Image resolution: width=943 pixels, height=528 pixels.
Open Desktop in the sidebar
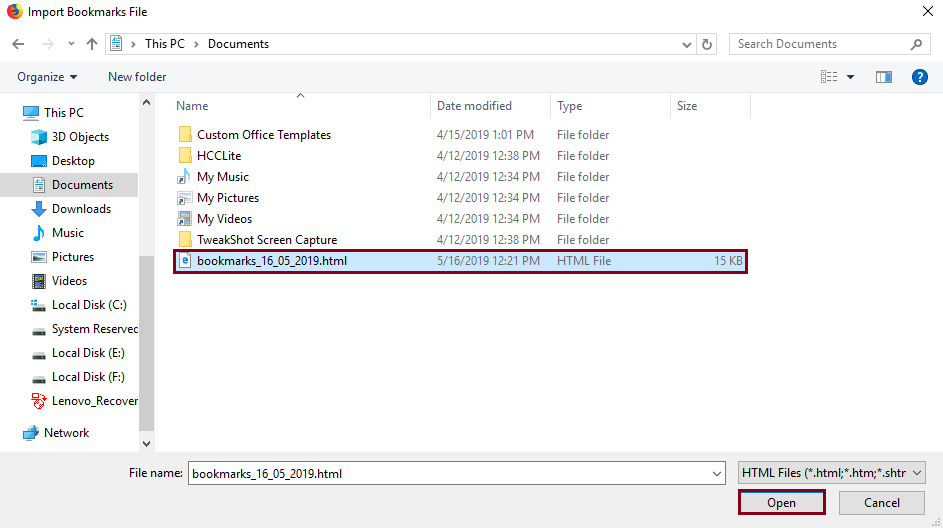pyautogui.click(x=73, y=161)
